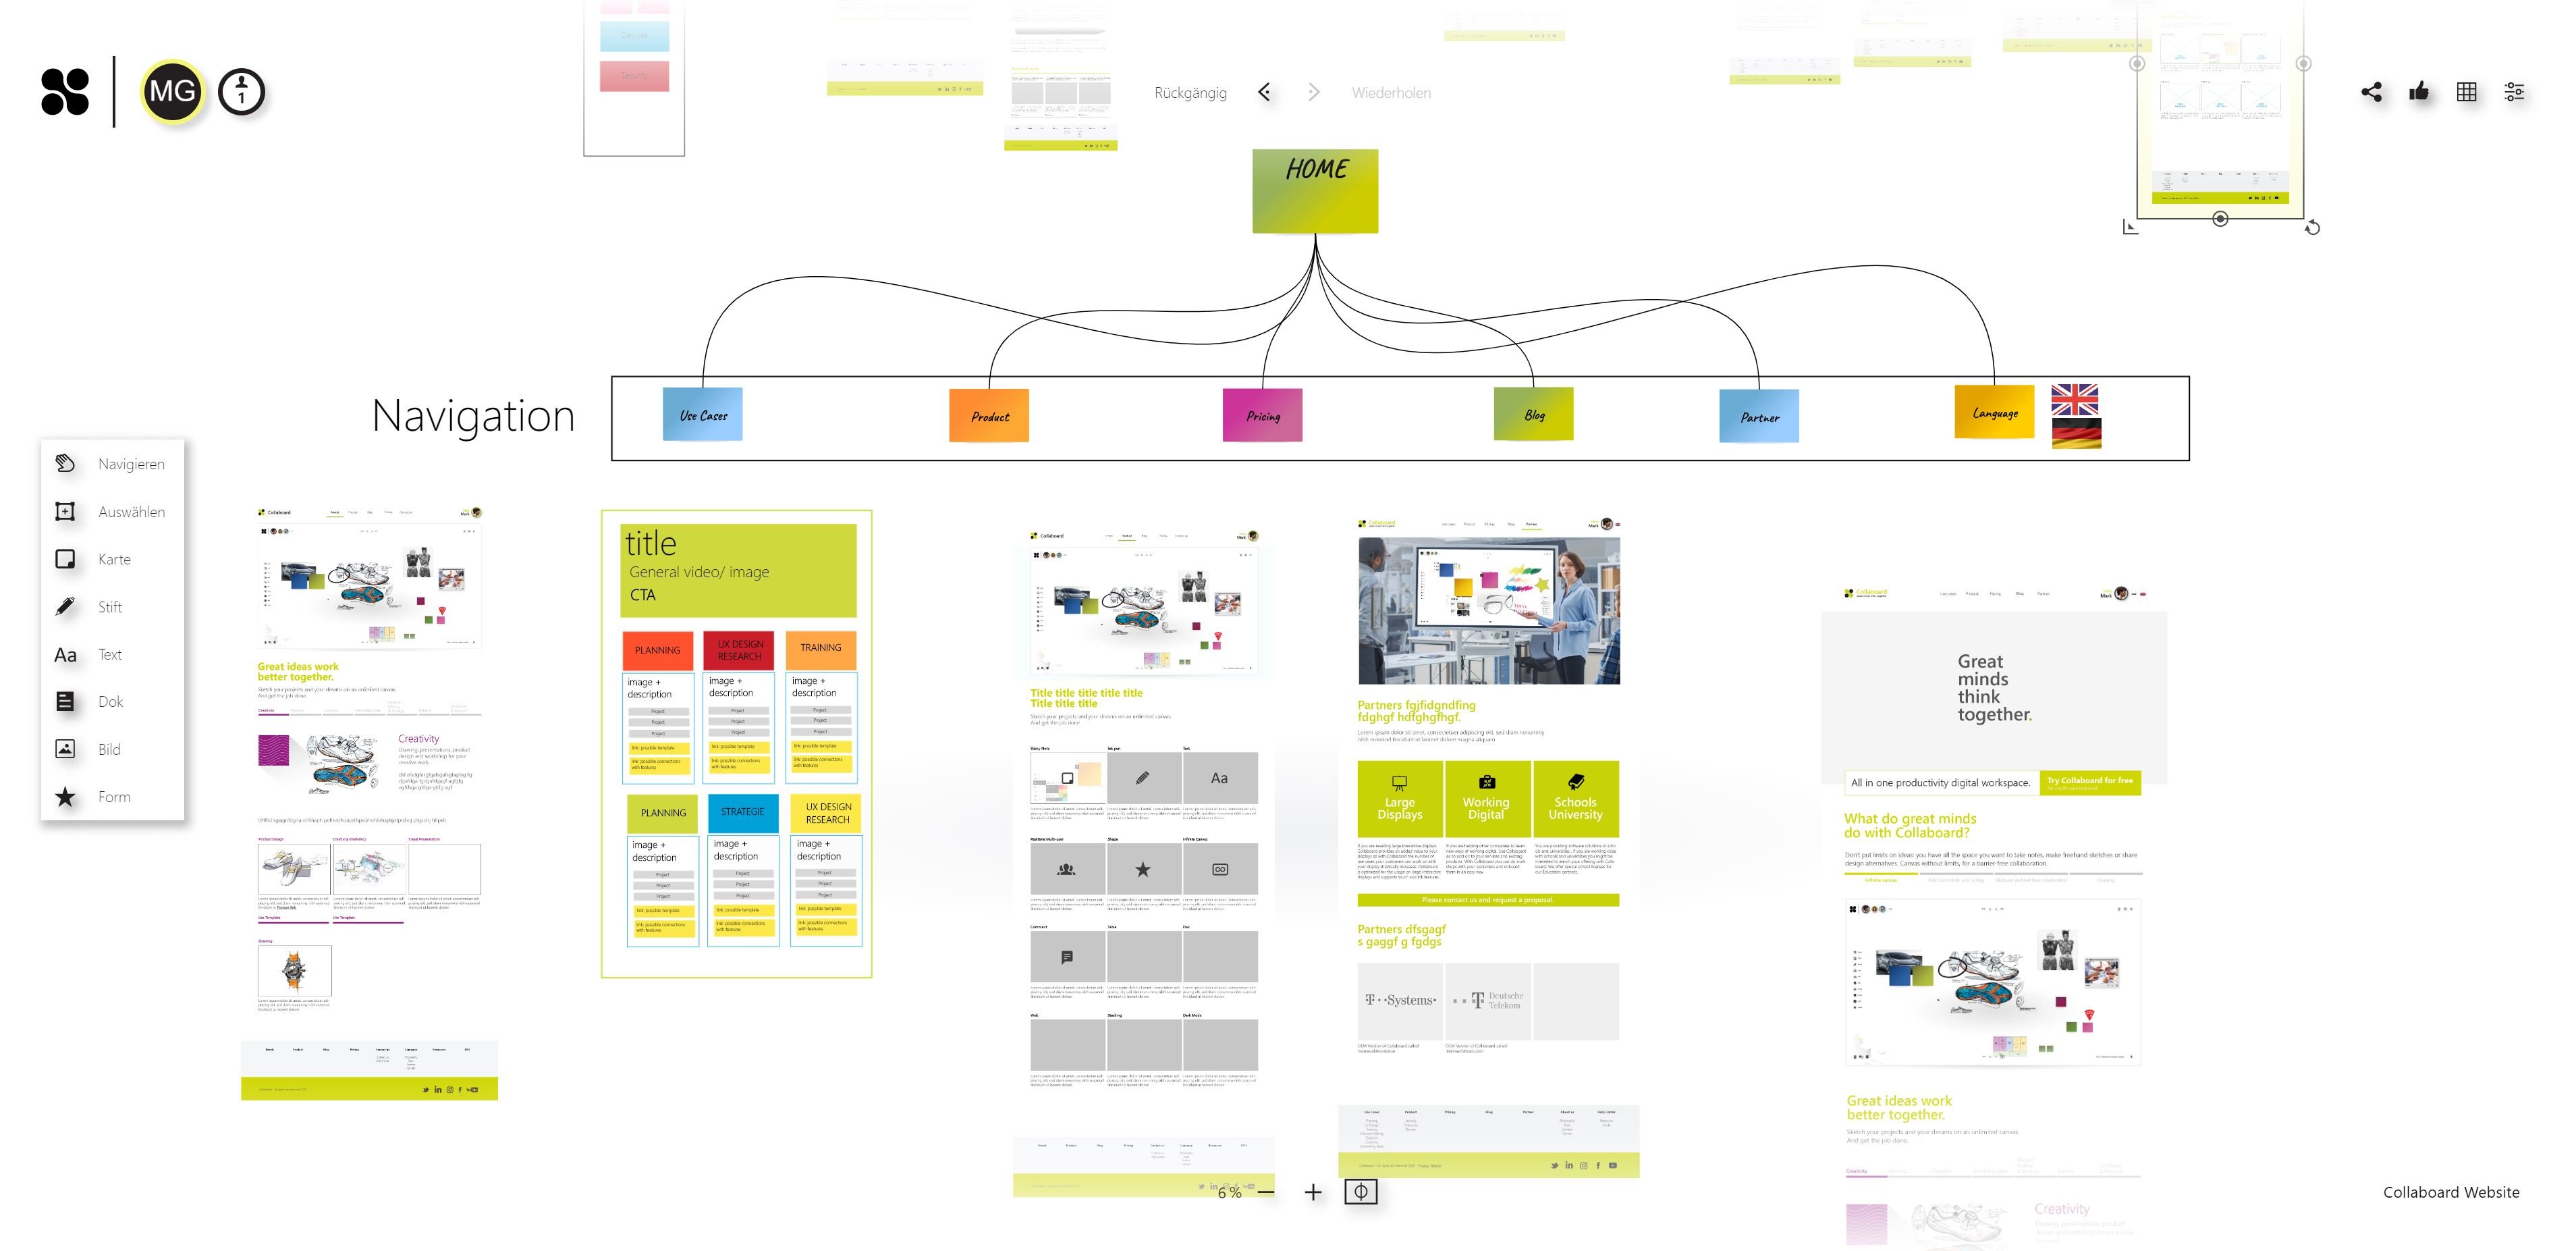Select the Pricing navigation tab
This screenshot has width=2576, height=1251.
tap(1263, 416)
